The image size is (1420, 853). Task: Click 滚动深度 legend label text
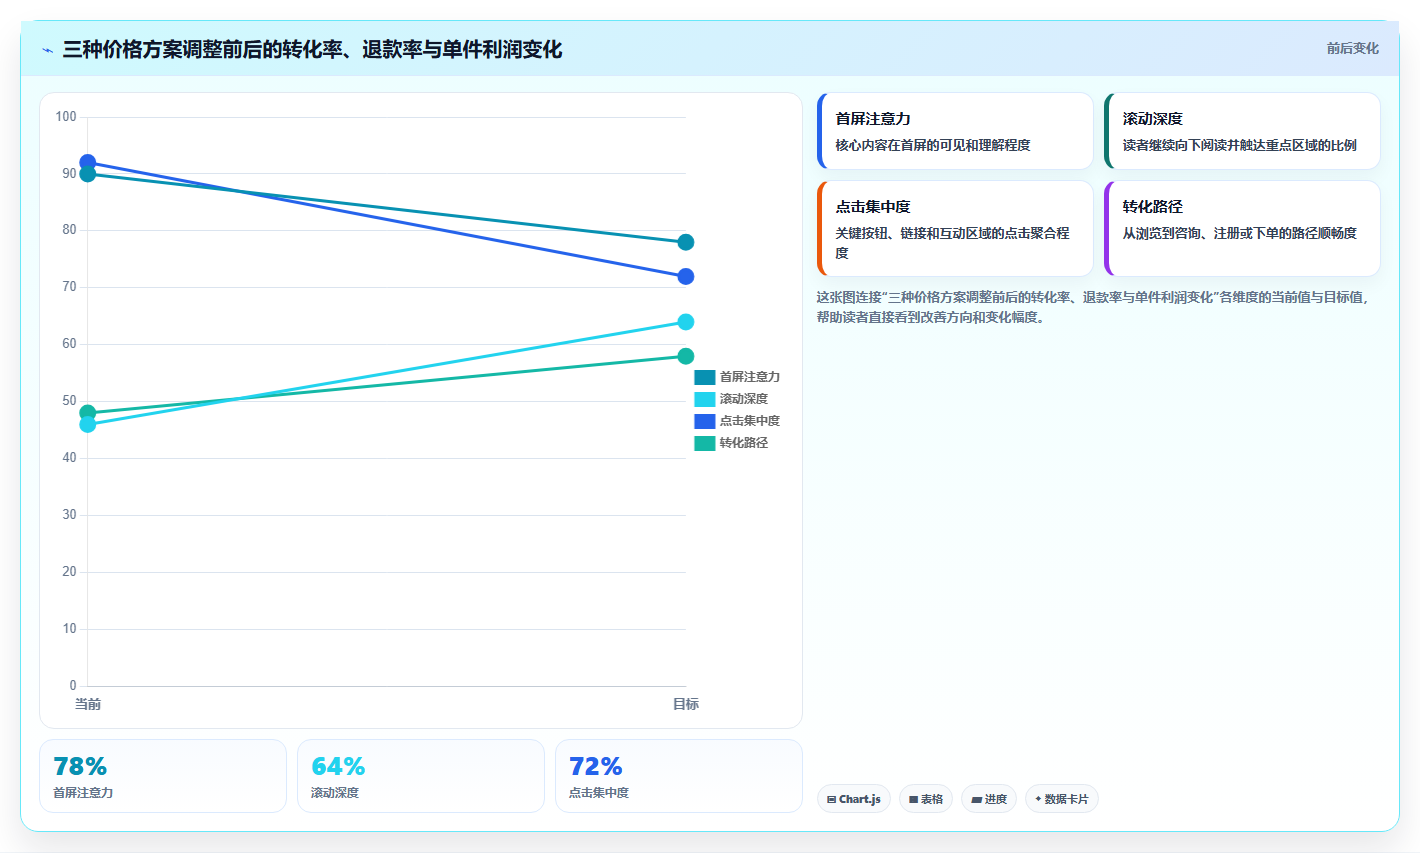point(744,399)
